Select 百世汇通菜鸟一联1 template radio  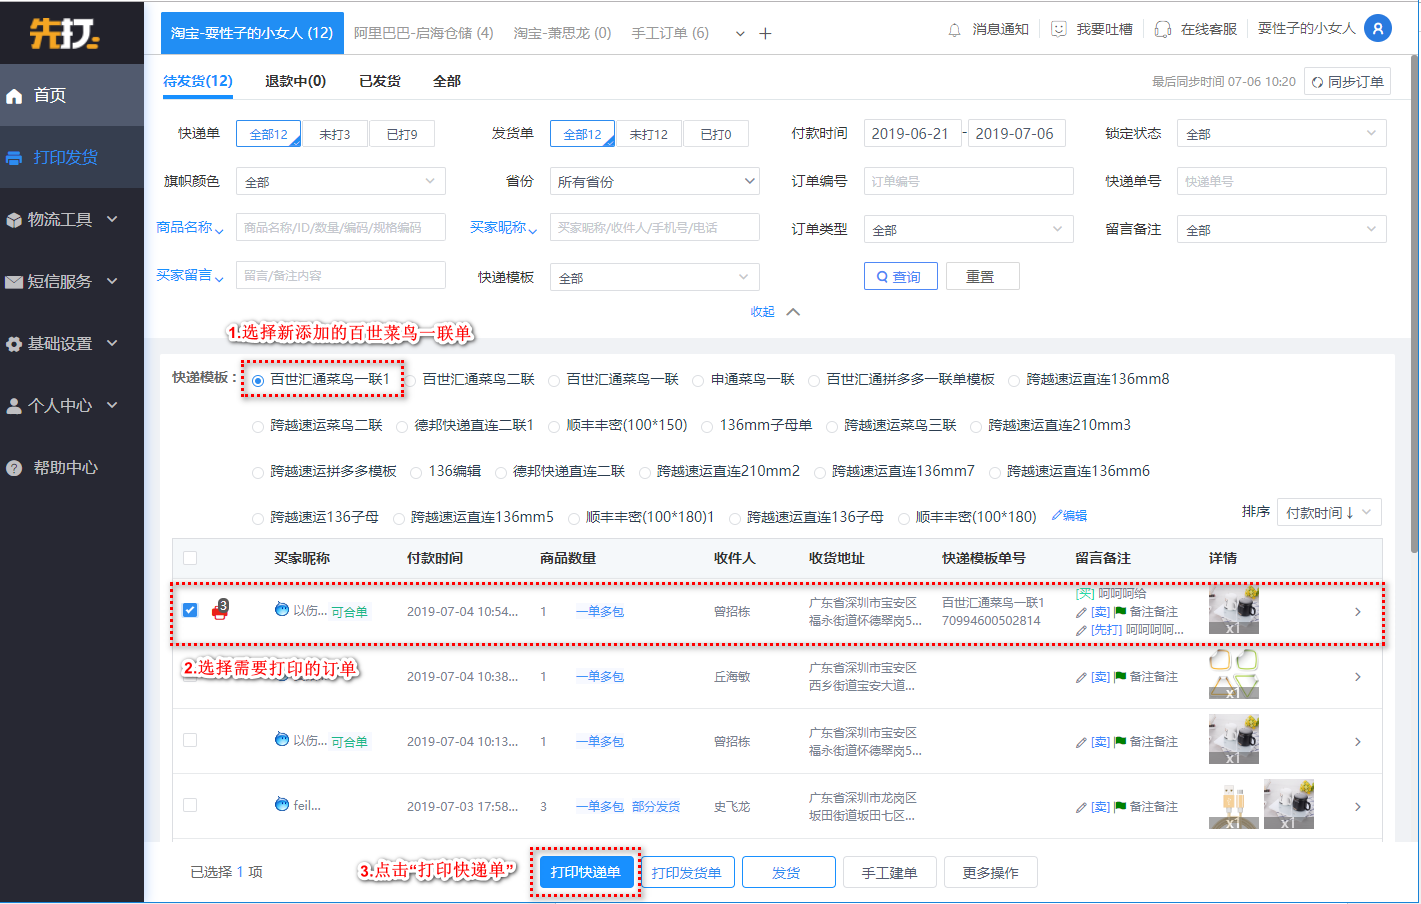click(x=258, y=381)
